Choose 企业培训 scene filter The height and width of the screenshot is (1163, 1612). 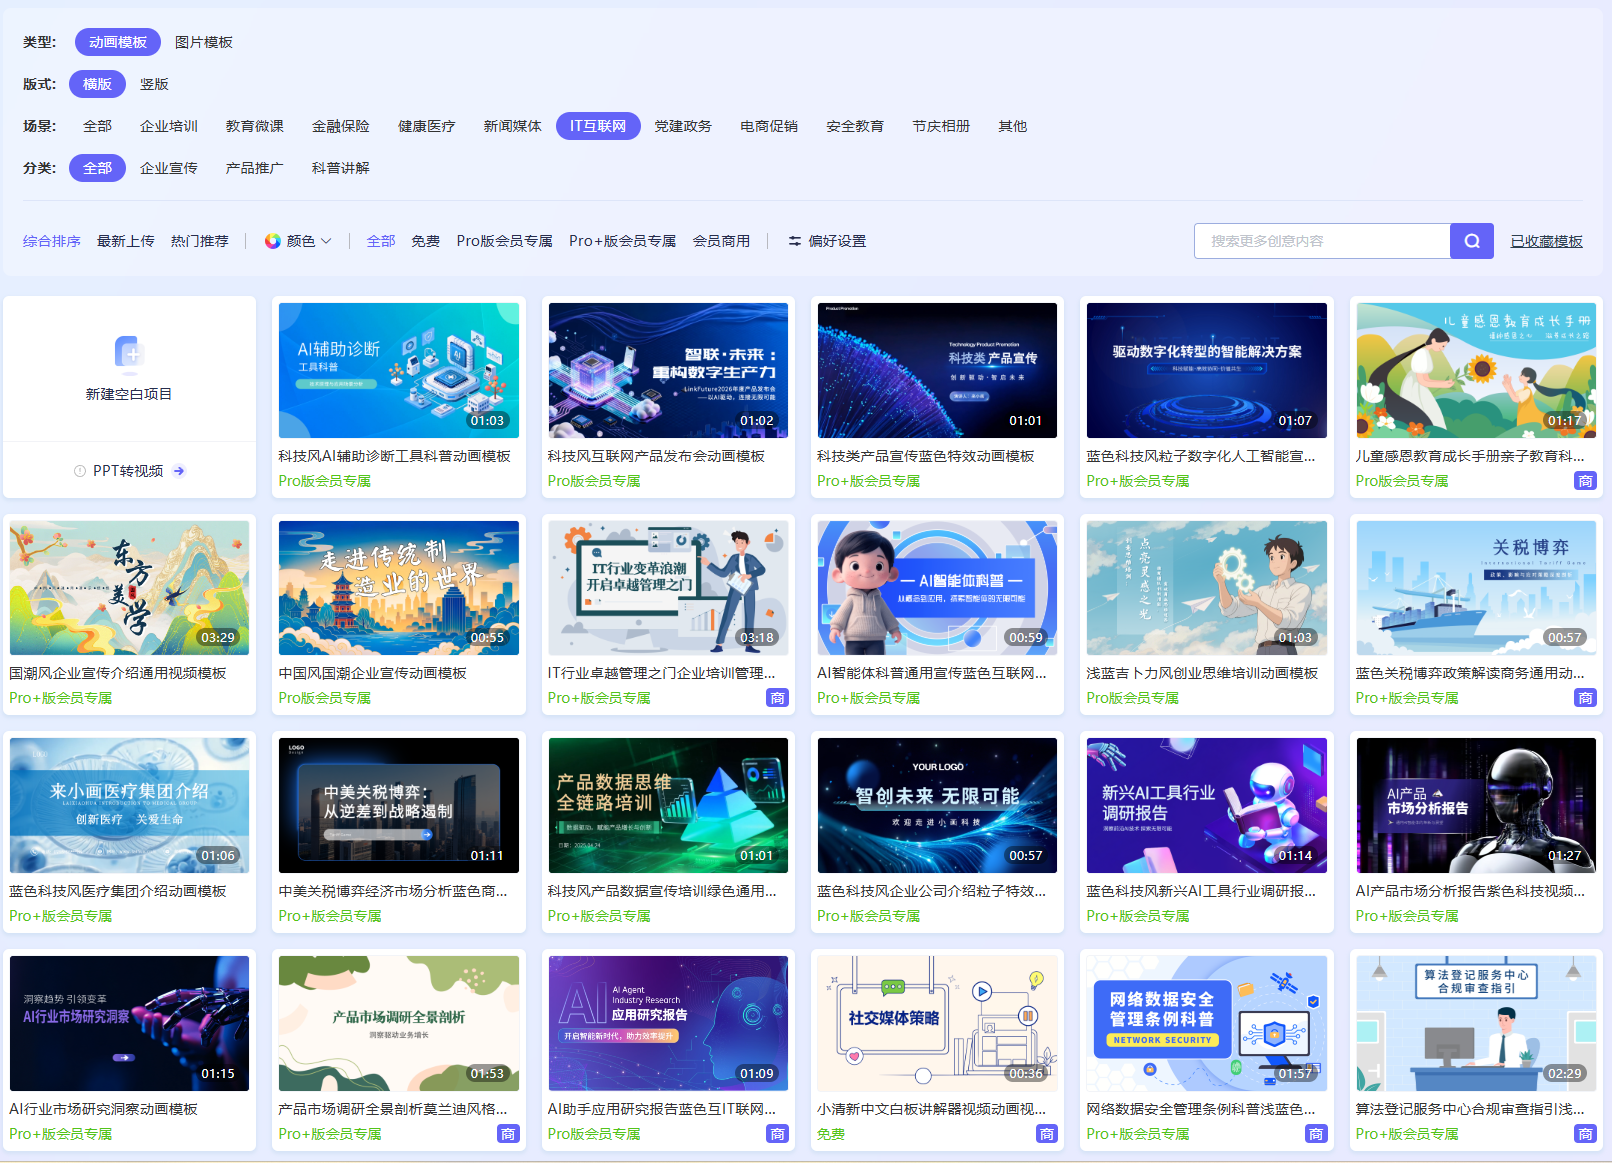point(168,126)
